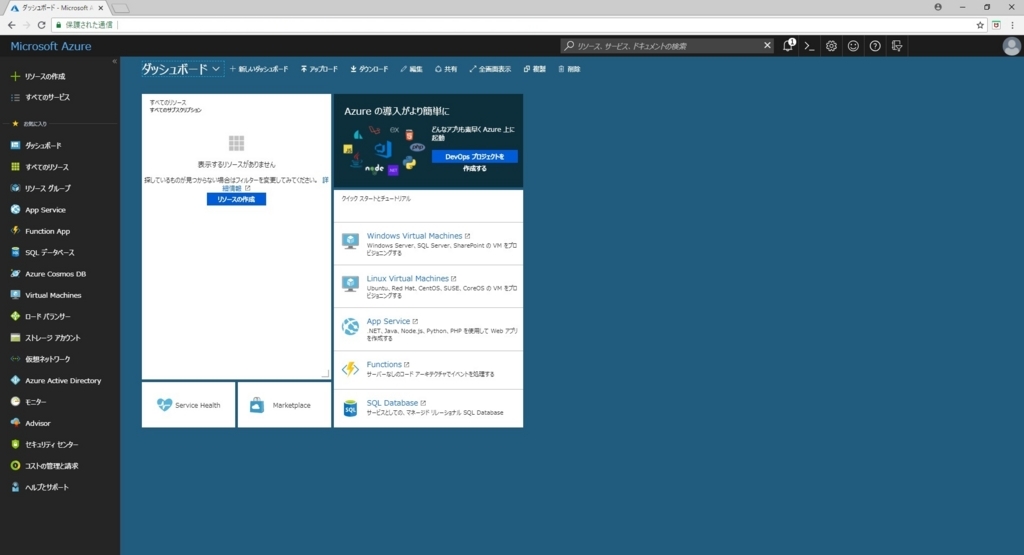Open App Service quickstart link

(x=388, y=321)
